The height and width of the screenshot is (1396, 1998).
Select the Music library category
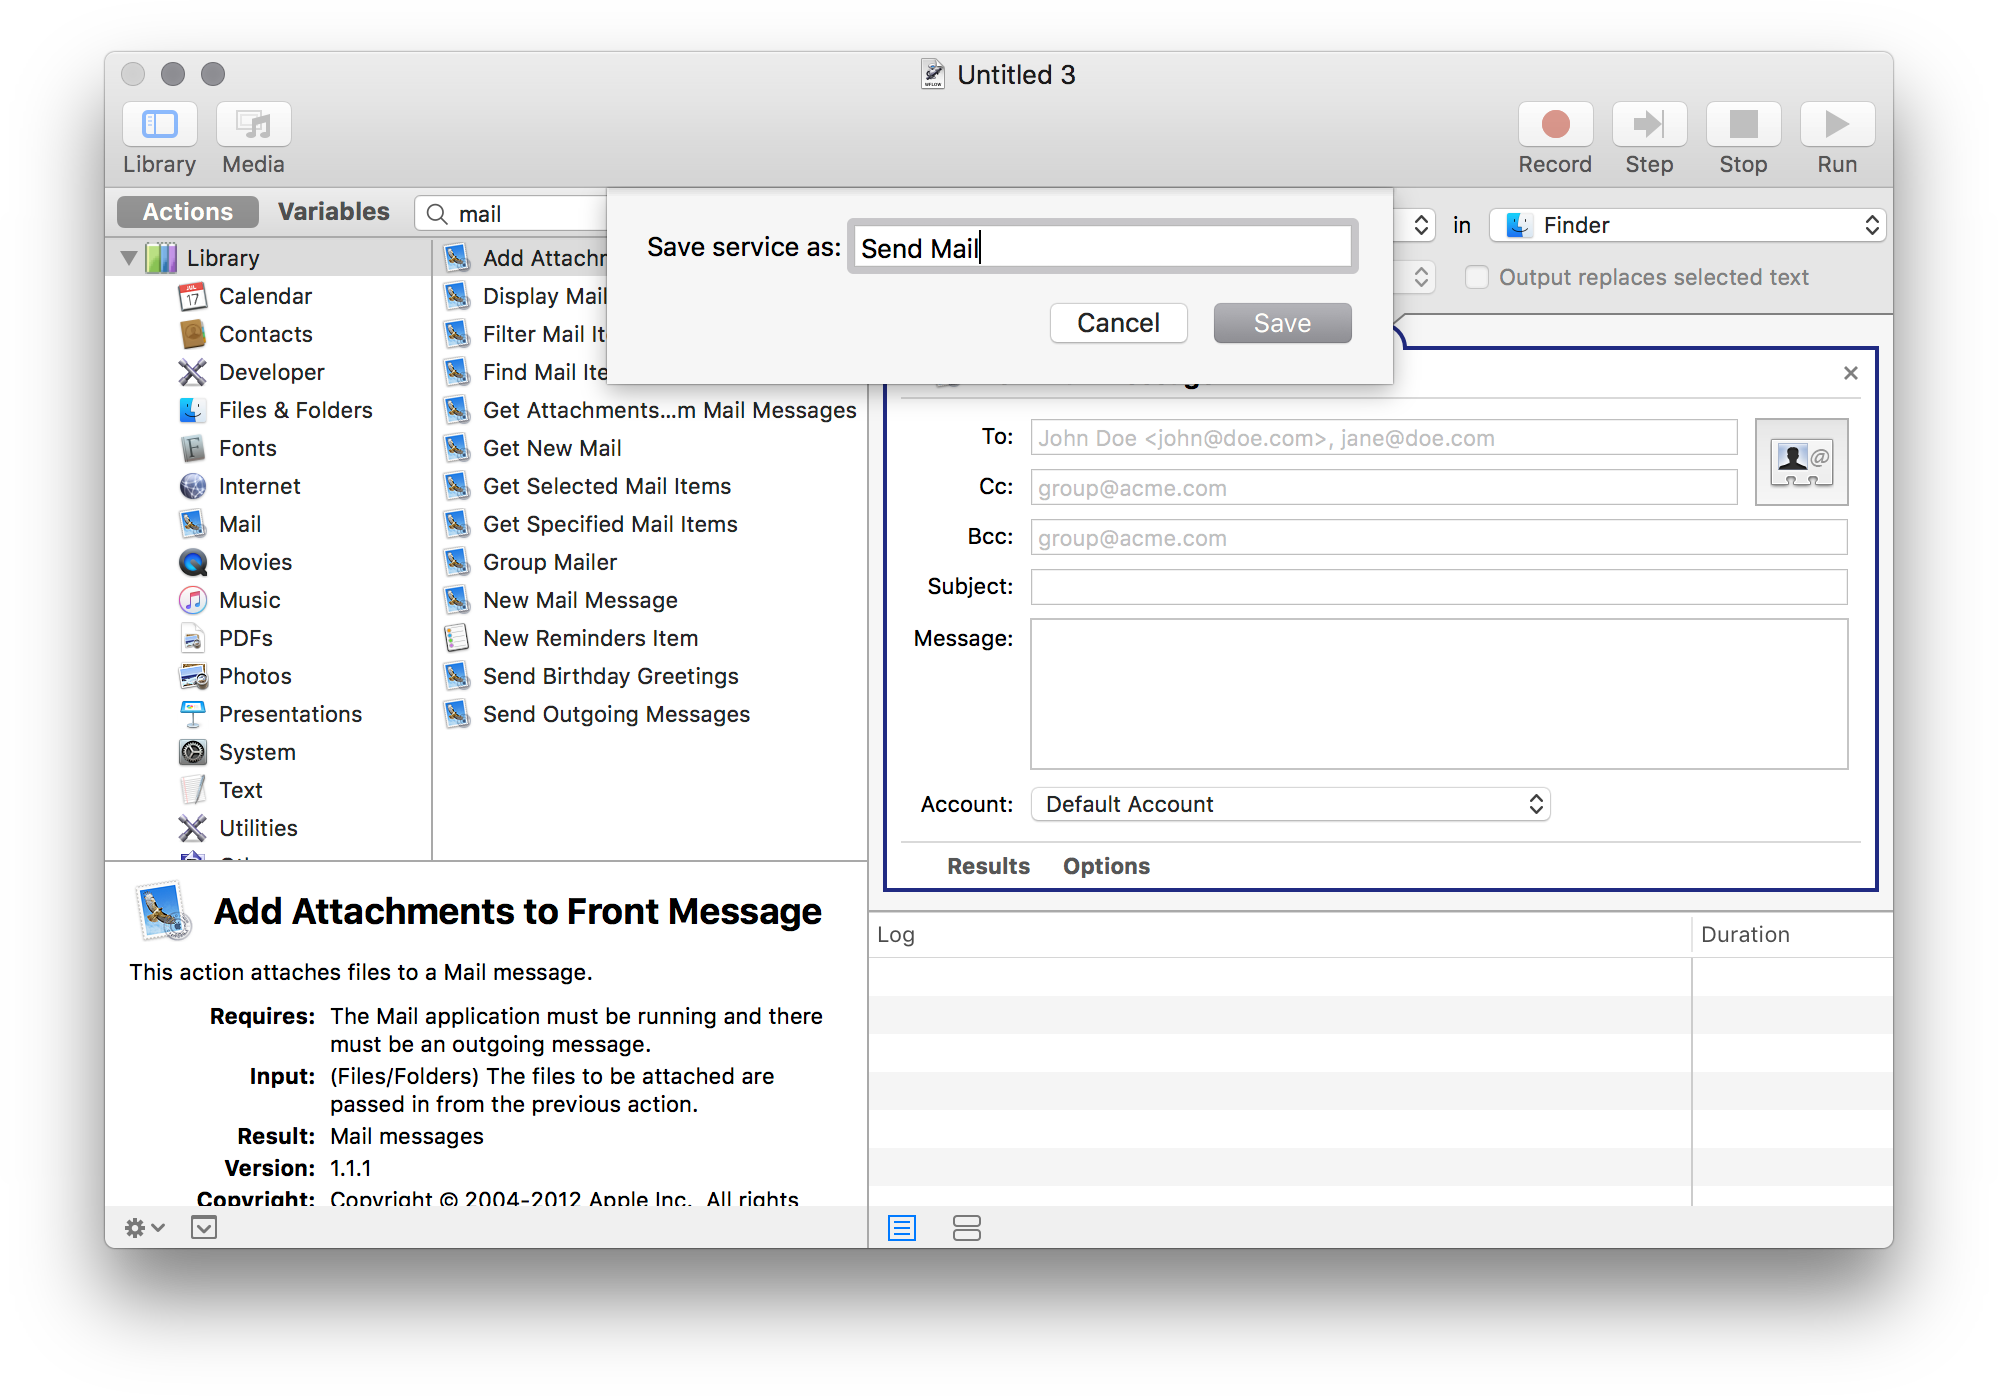pyautogui.click(x=249, y=600)
